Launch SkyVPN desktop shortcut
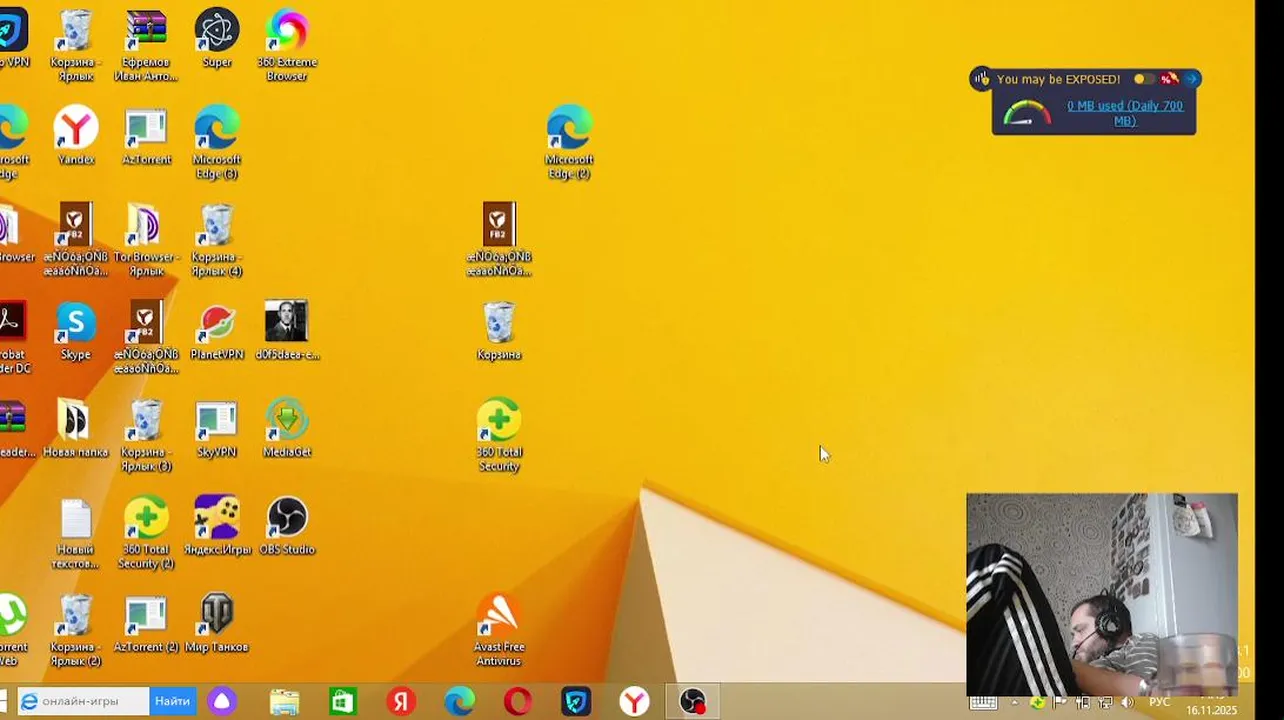Screen dimensions: 1284x720 [x=217, y=428]
